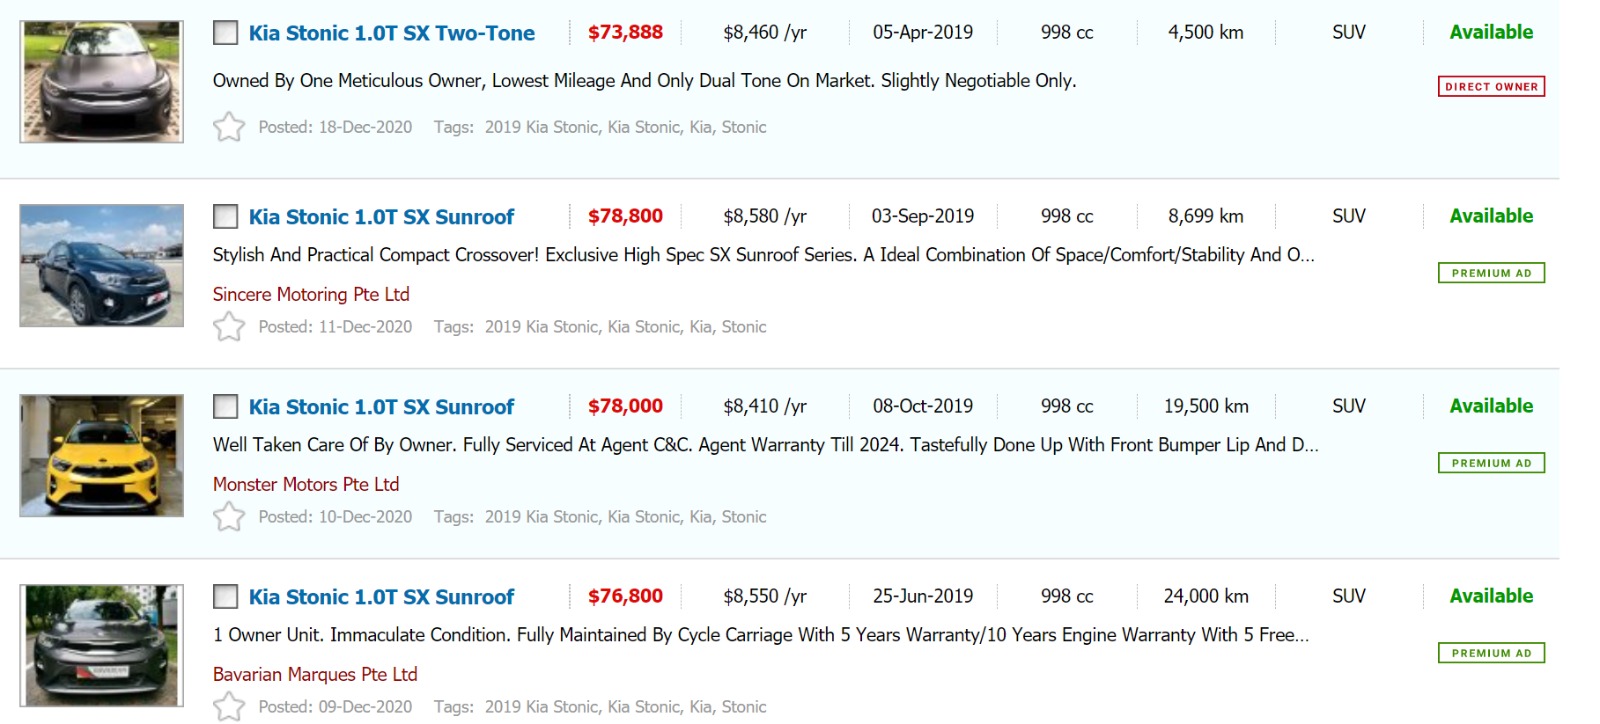
Task: Tick checkbox for Kia Stonic SX Two-Tone
Action: click(x=226, y=33)
